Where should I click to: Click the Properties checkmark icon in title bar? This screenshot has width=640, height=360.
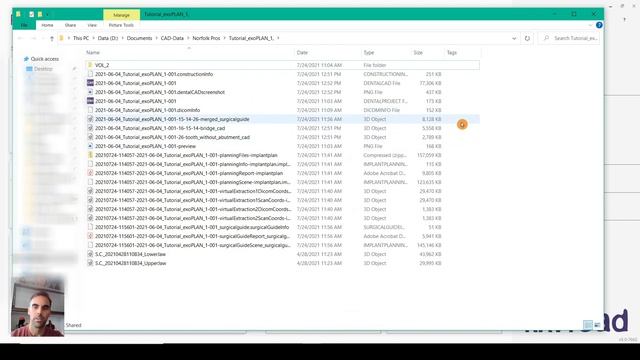point(31,14)
